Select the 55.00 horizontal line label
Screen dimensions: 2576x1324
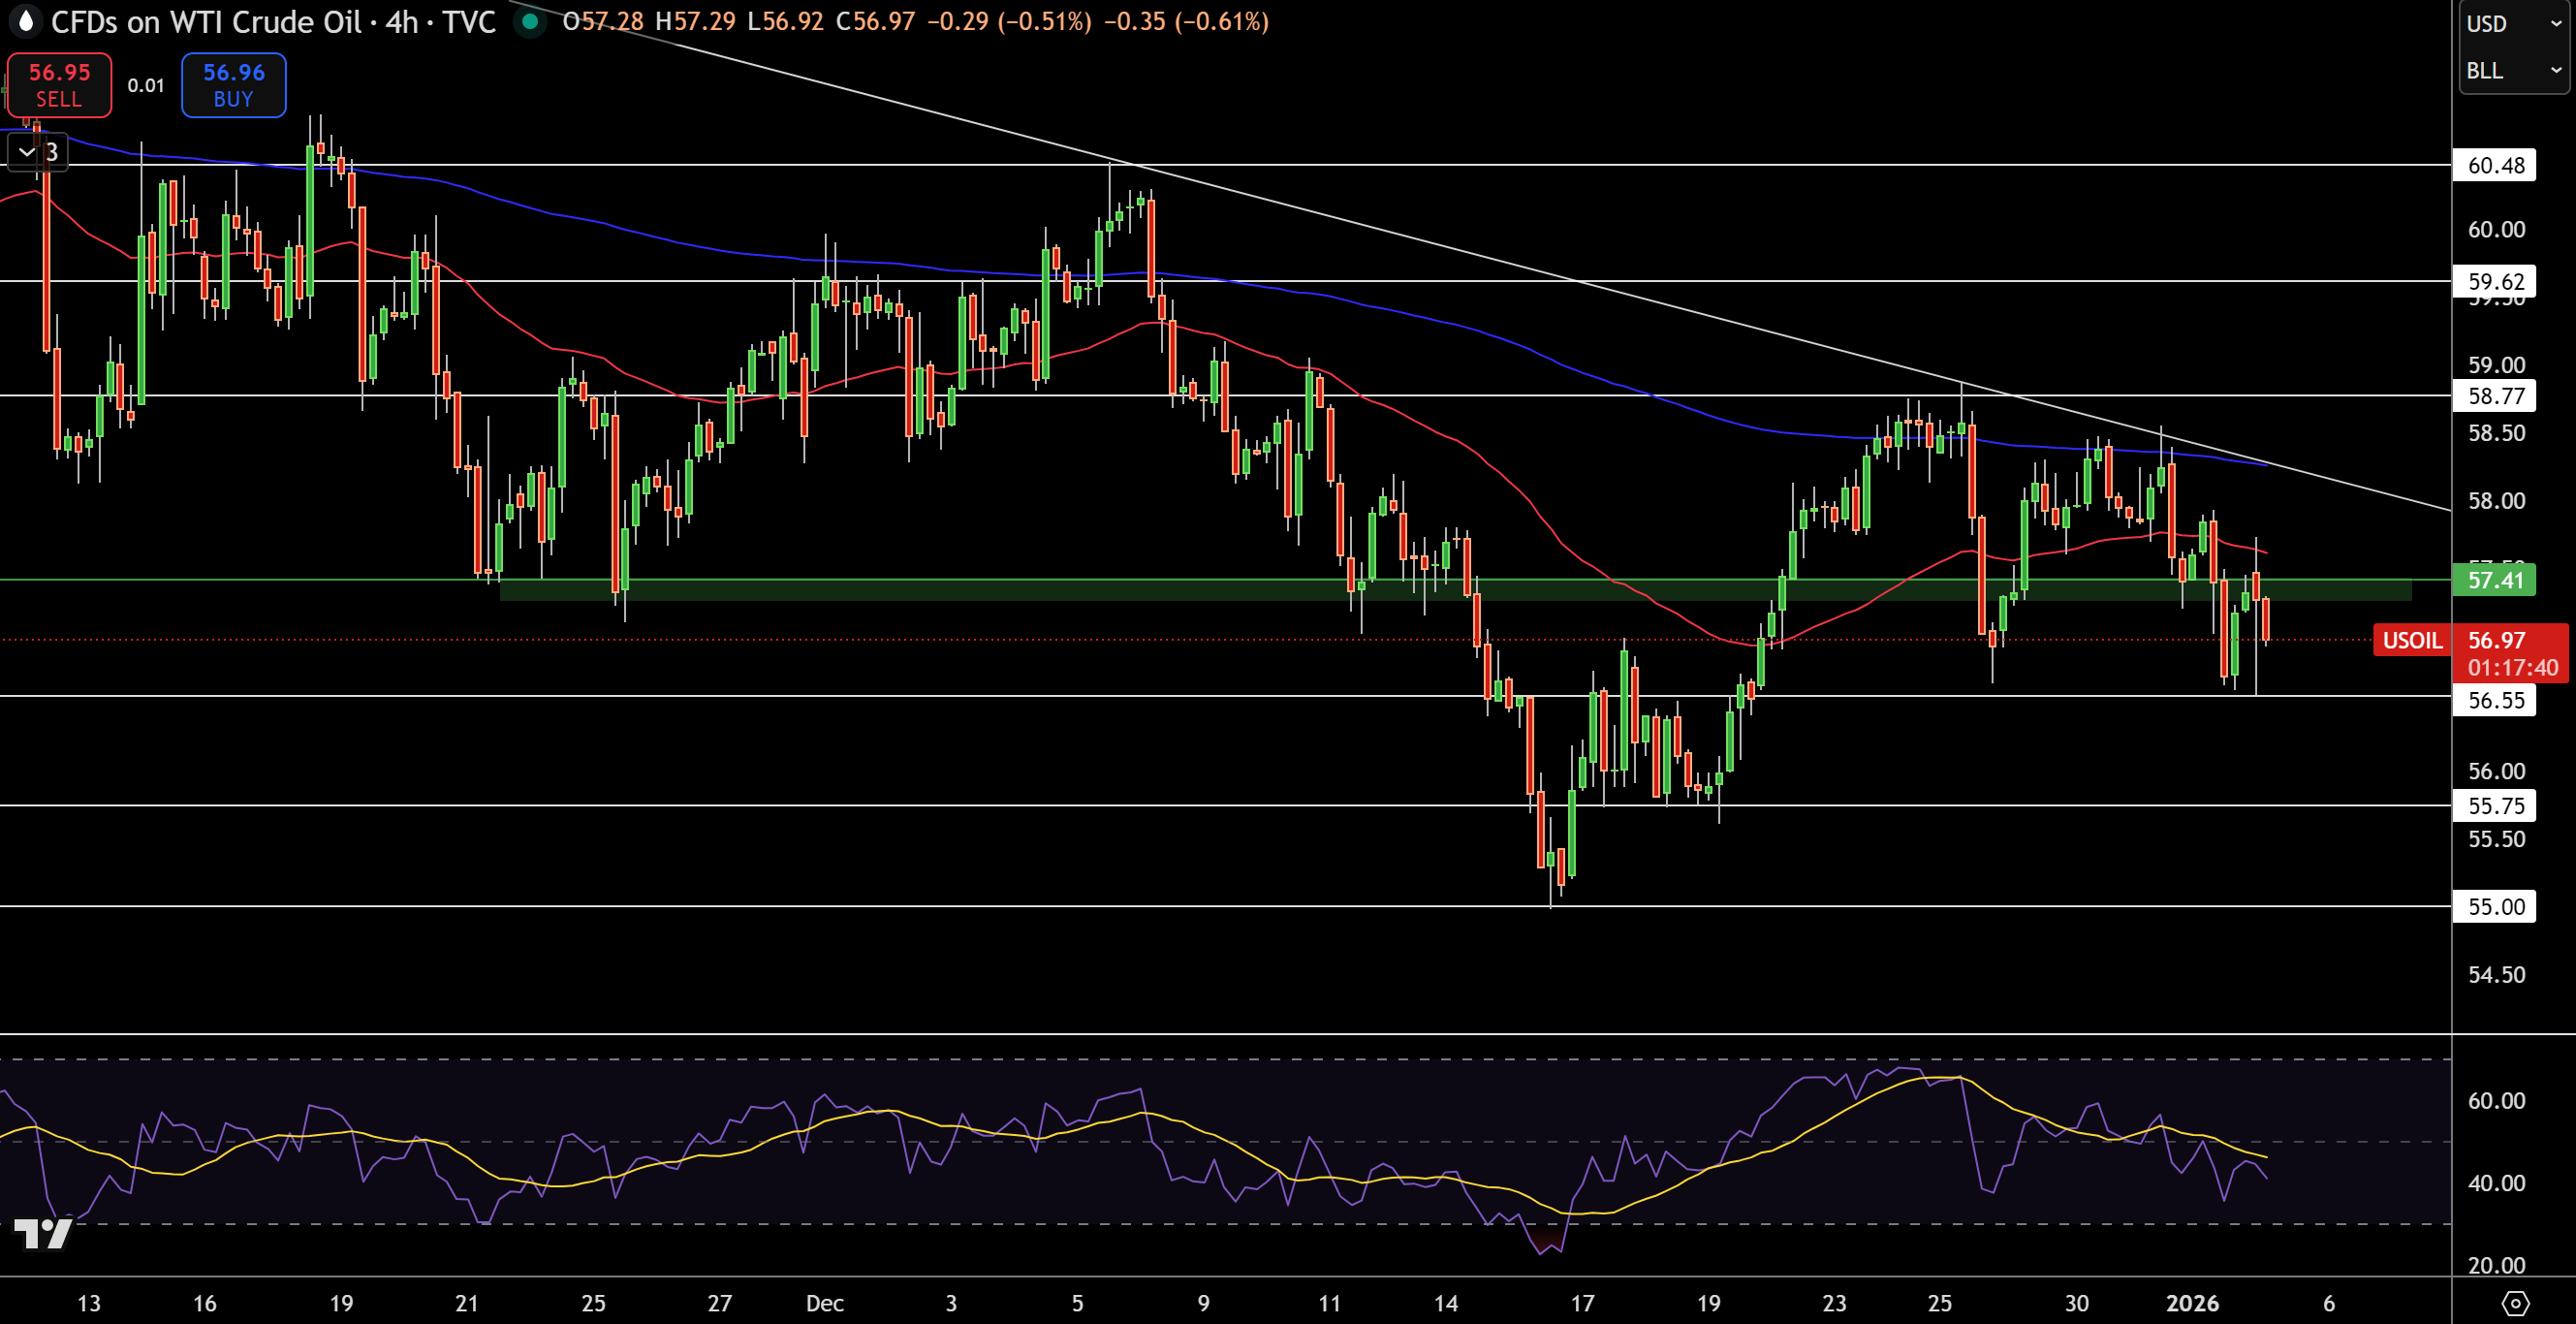coord(2495,906)
